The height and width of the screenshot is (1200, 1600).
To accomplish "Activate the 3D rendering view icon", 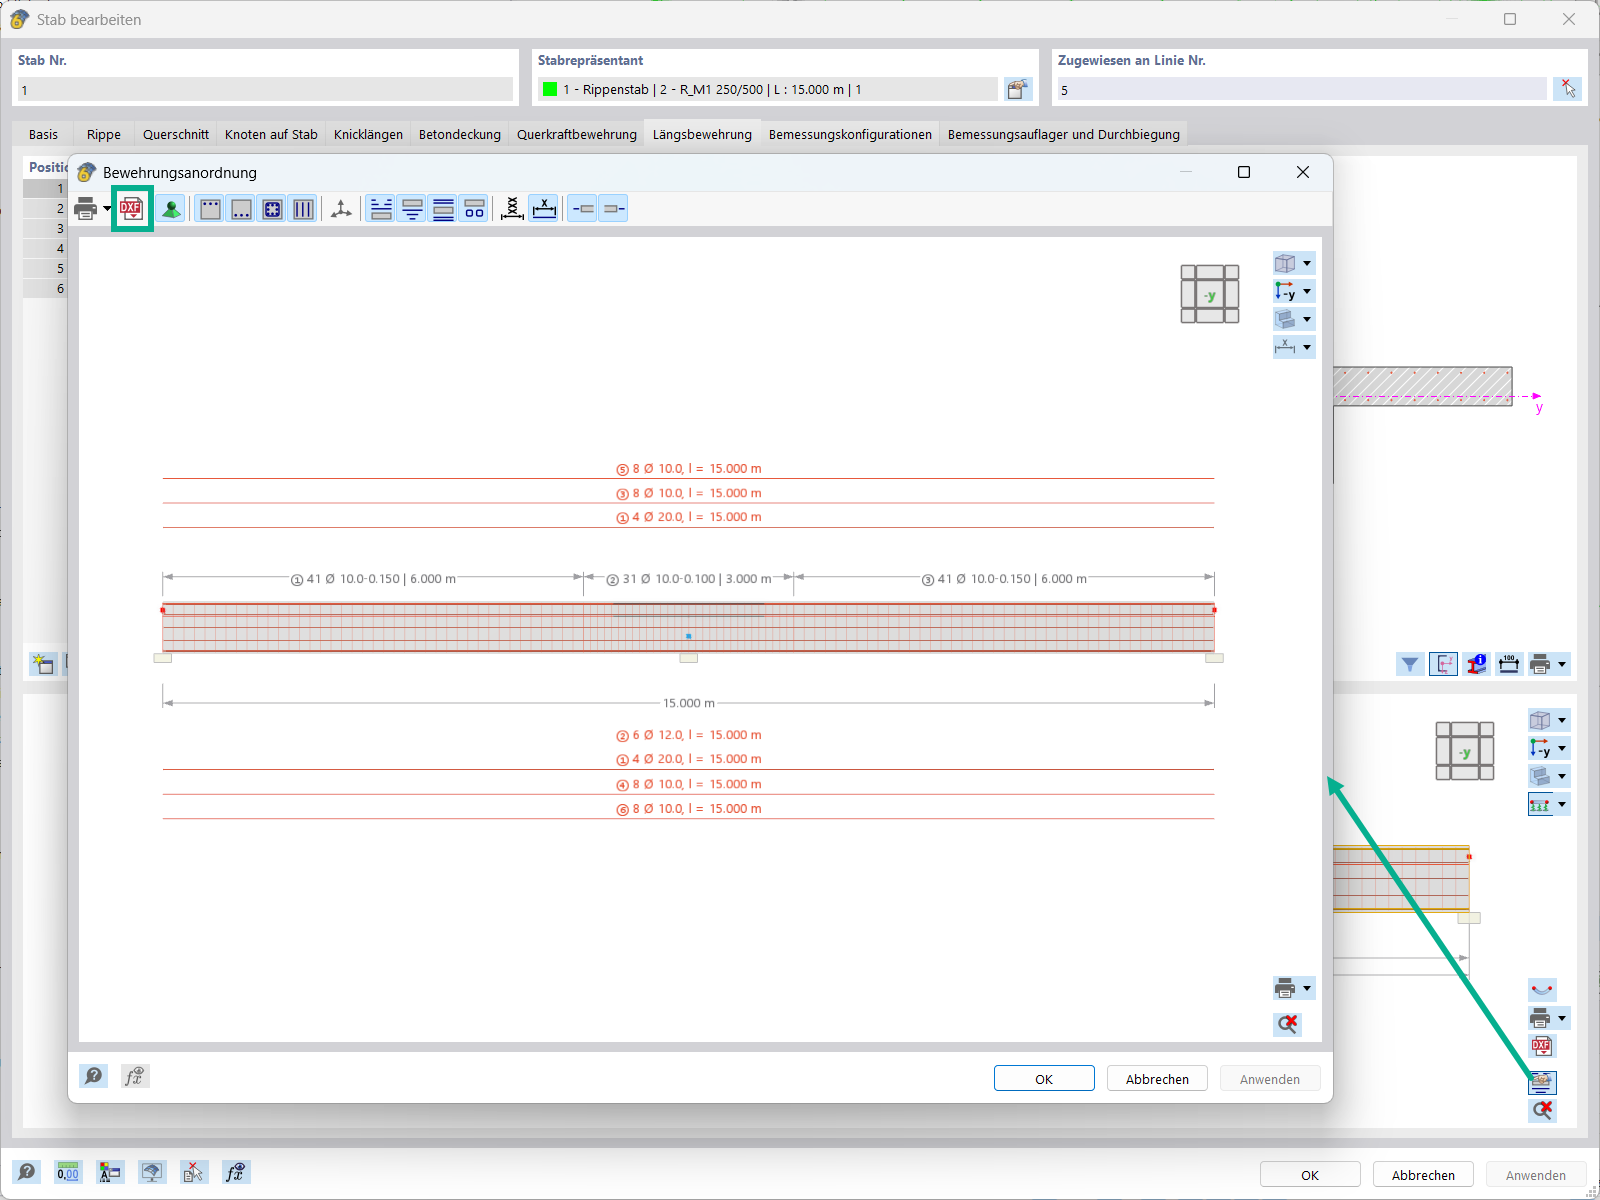I will 170,208.
